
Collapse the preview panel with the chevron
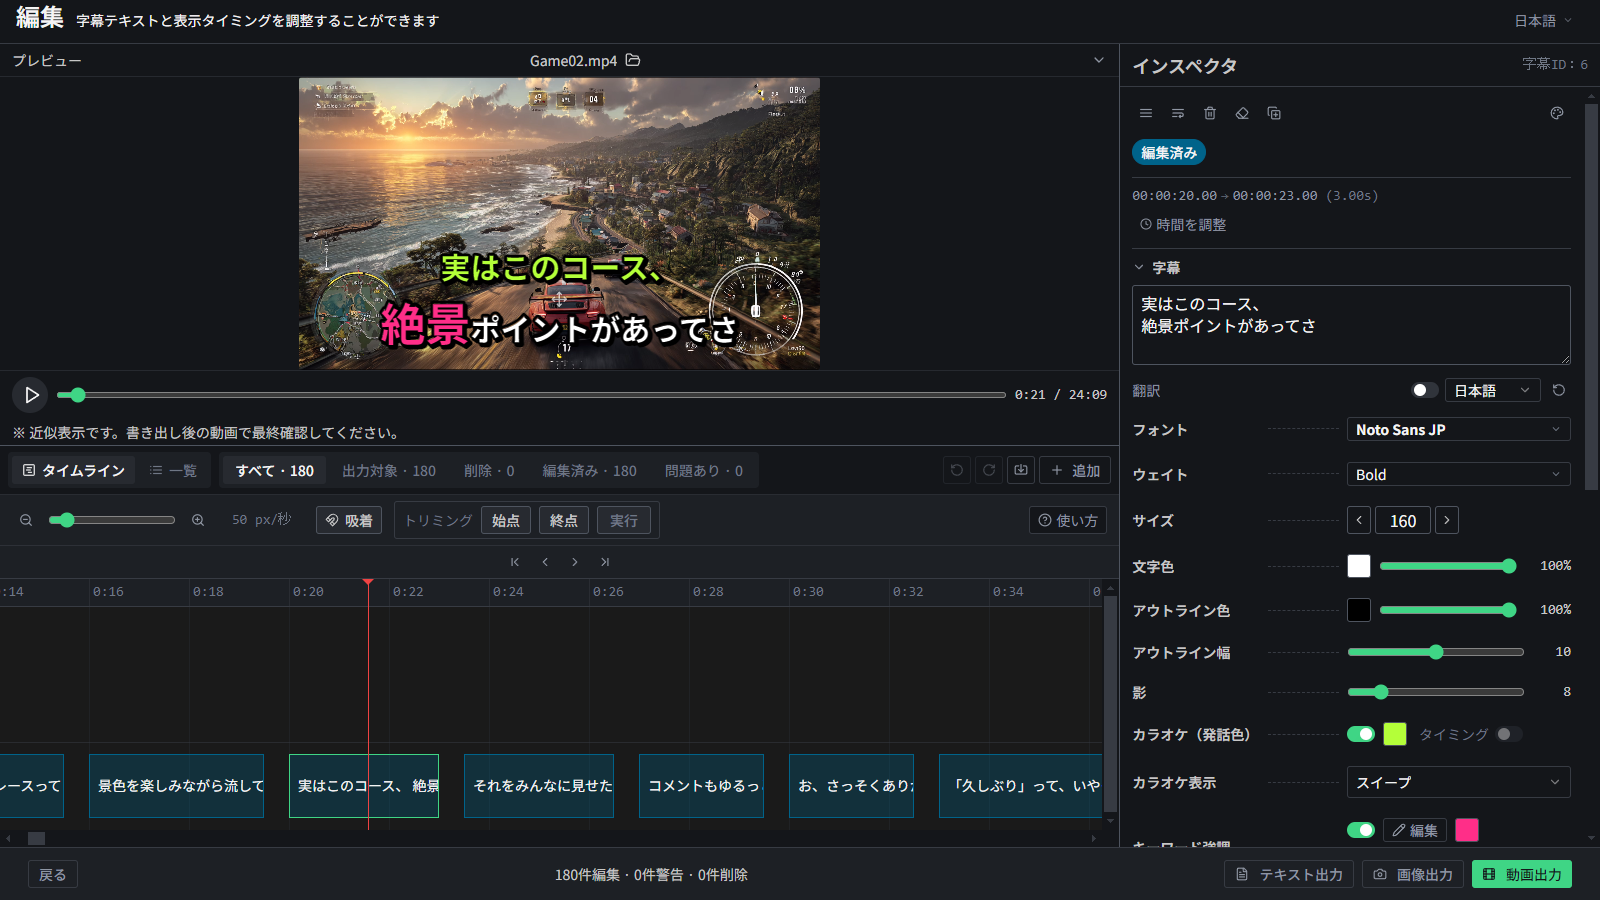click(x=1099, y=60)
